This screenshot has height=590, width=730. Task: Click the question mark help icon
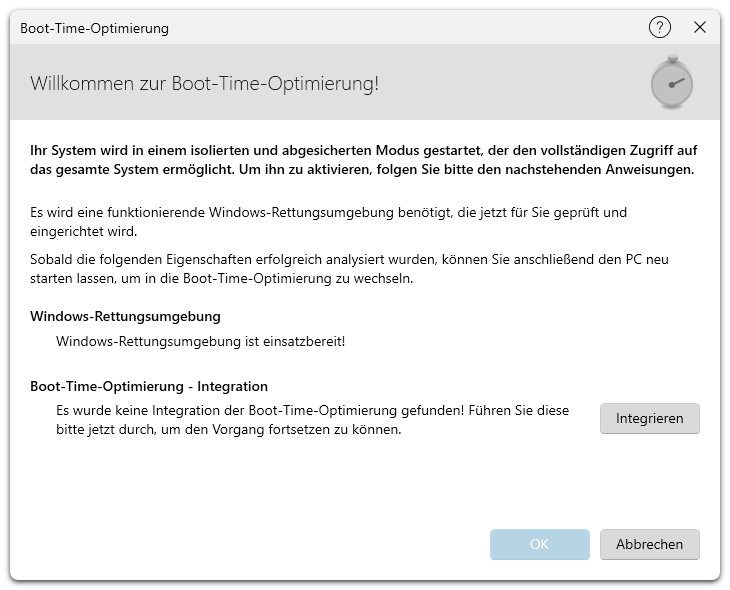tap(659, 28)
